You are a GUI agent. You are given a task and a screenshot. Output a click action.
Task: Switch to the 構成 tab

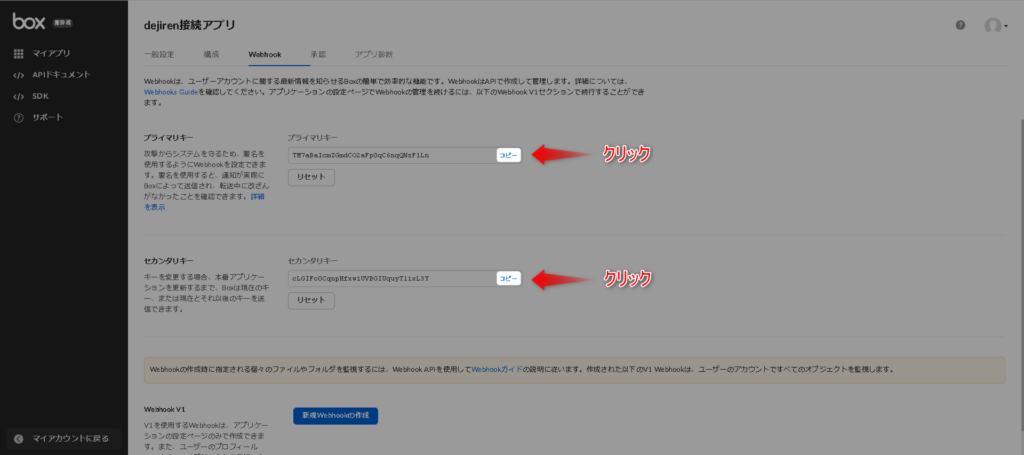(x=211, y=54)
